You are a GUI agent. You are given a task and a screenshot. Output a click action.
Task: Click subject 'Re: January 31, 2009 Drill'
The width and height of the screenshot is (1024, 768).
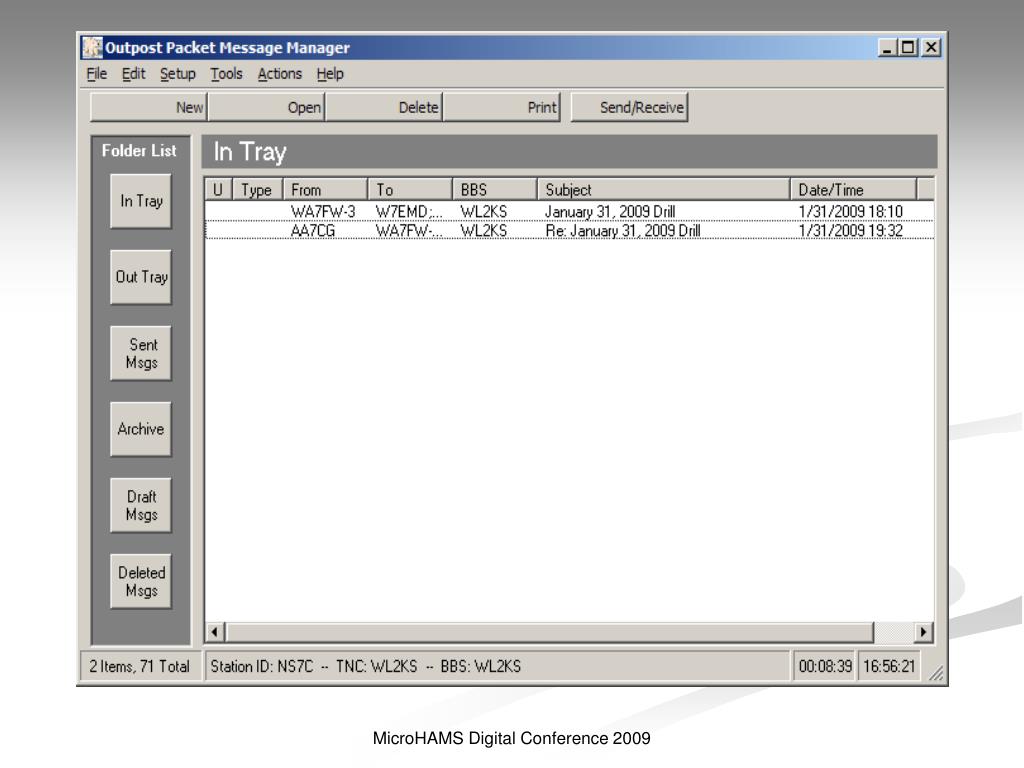click(x=623, y=231)
